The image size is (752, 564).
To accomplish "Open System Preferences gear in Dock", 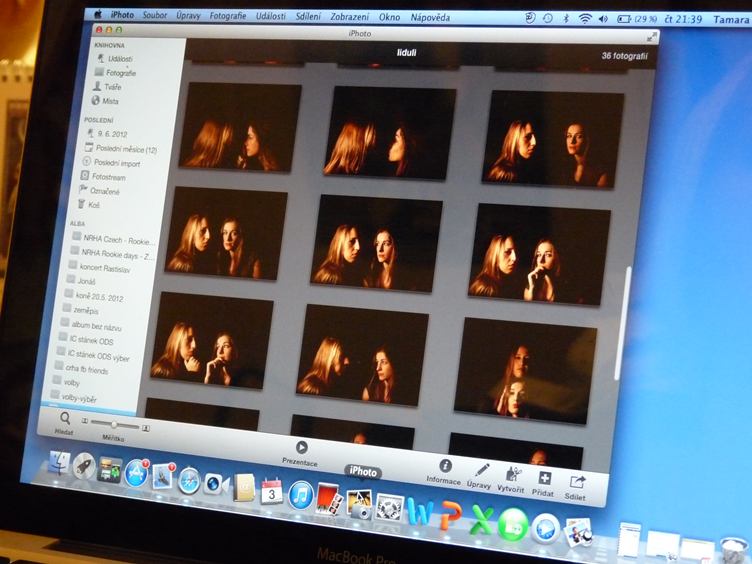I will tap(389, 507).
